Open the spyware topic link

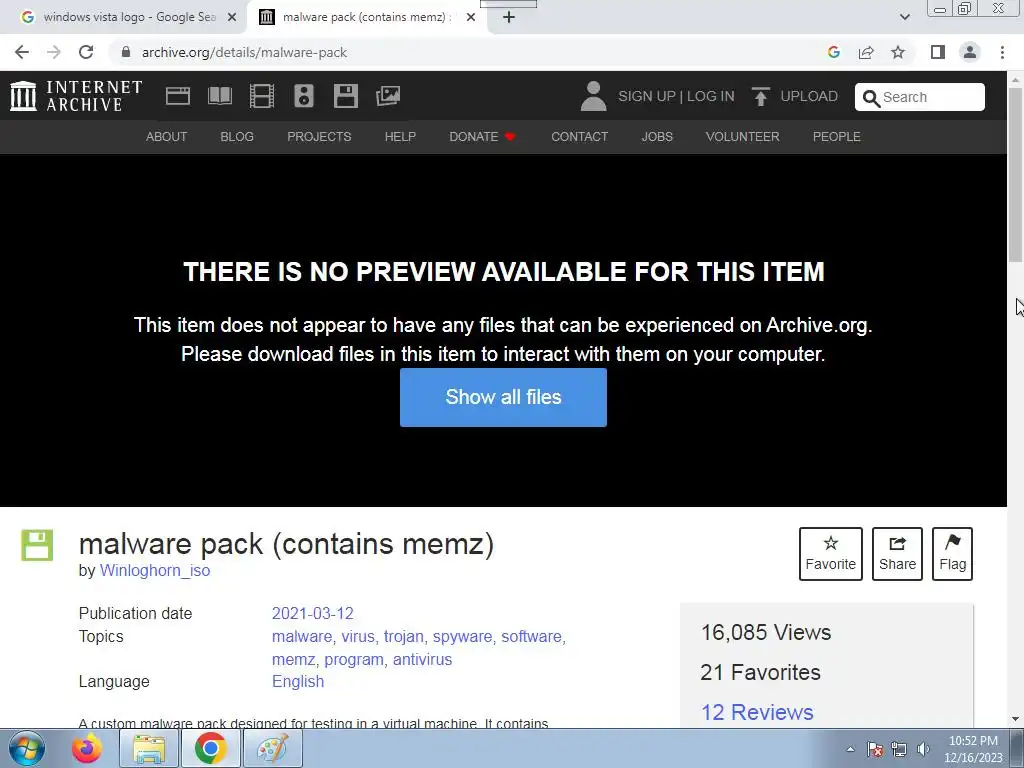pyautogui.click(x=462, y=636)
